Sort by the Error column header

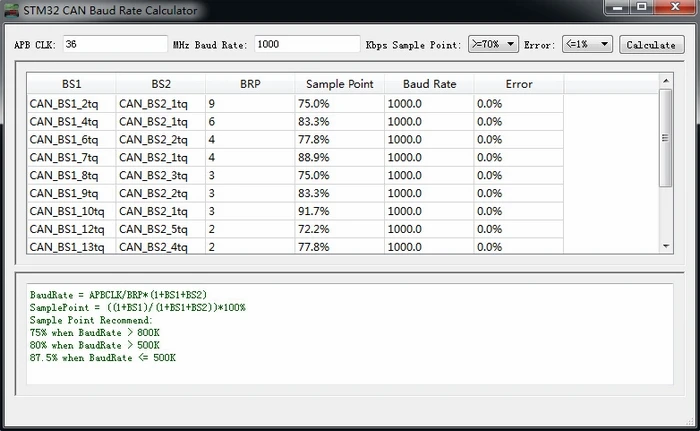click(x=519, y=84)
